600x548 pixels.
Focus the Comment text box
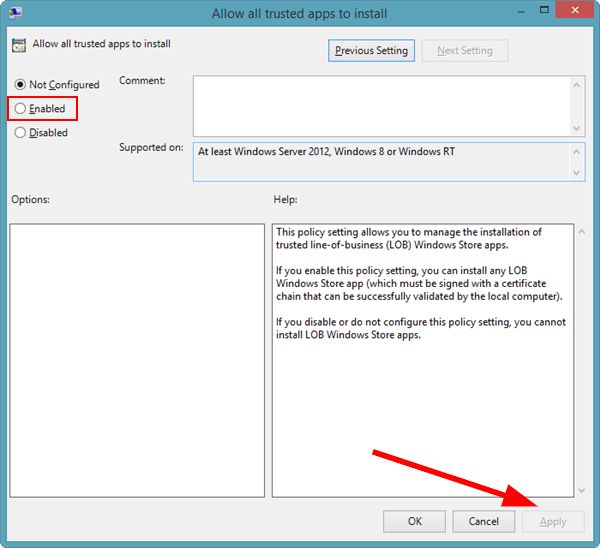tap(382, 106)
